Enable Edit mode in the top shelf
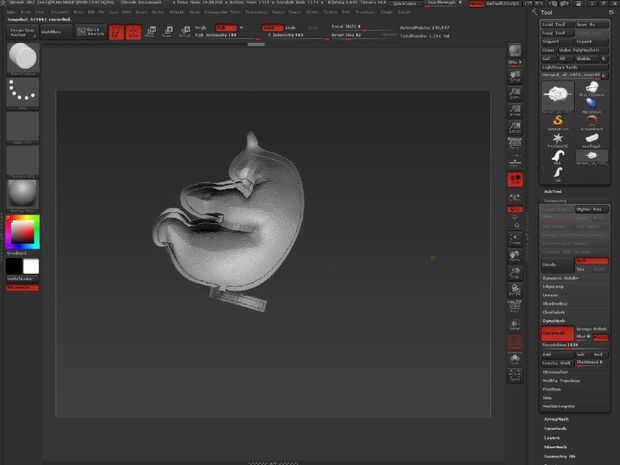The image size is (620, 465). pyautogui.click(x=116, y=32)
